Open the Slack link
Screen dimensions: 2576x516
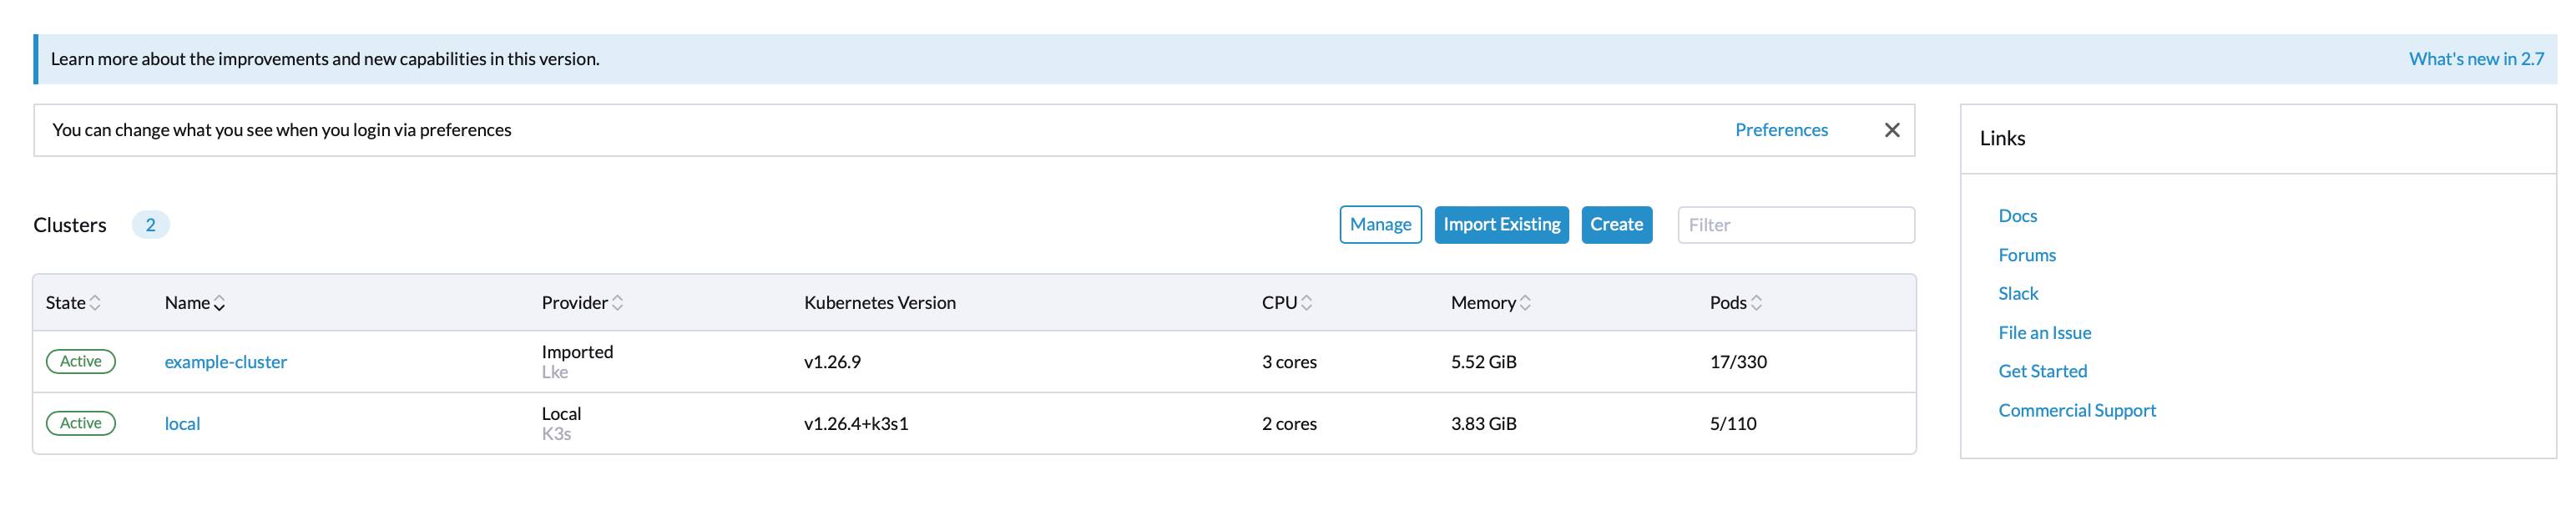[2017, 294]
